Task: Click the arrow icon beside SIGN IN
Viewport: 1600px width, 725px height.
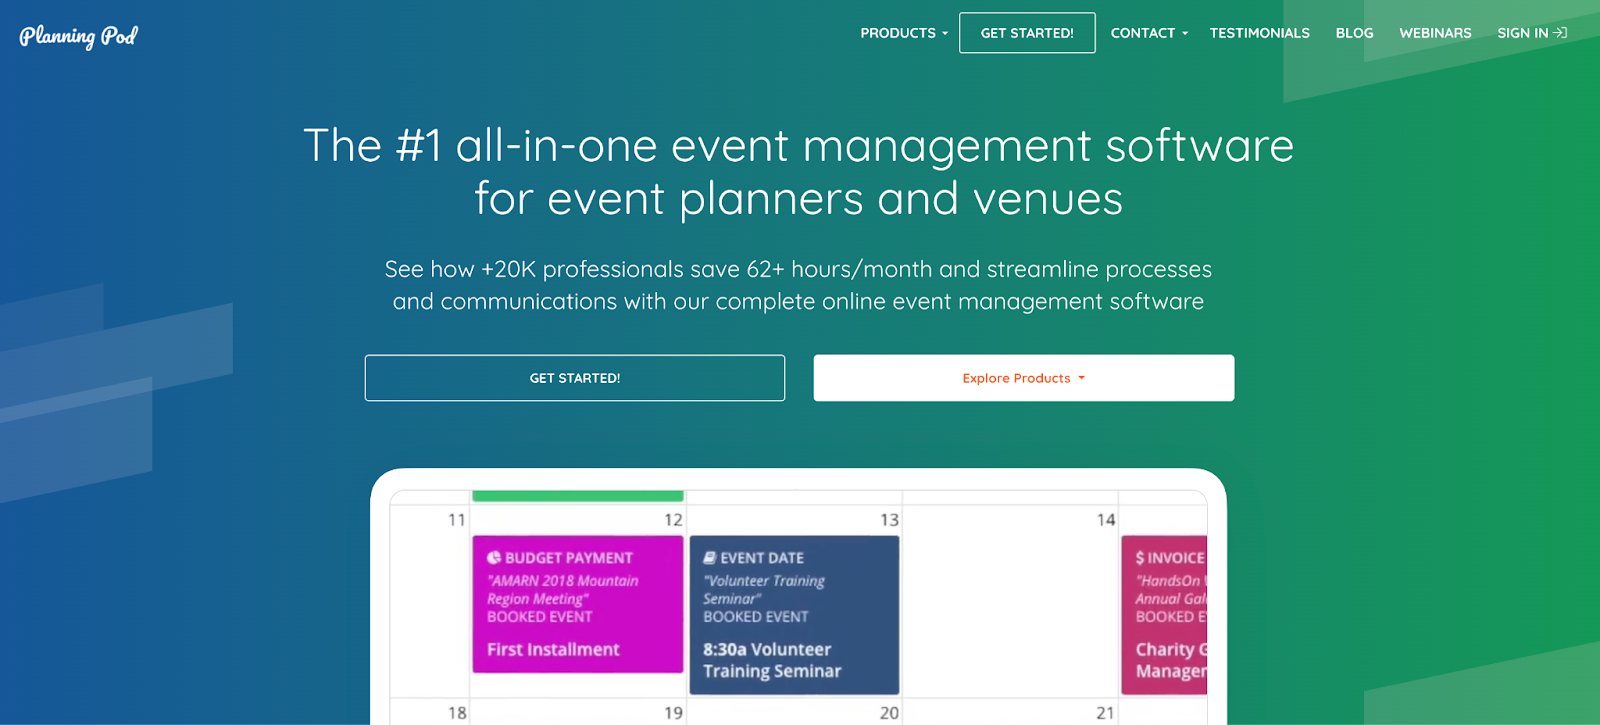Action: (1560, 33)
